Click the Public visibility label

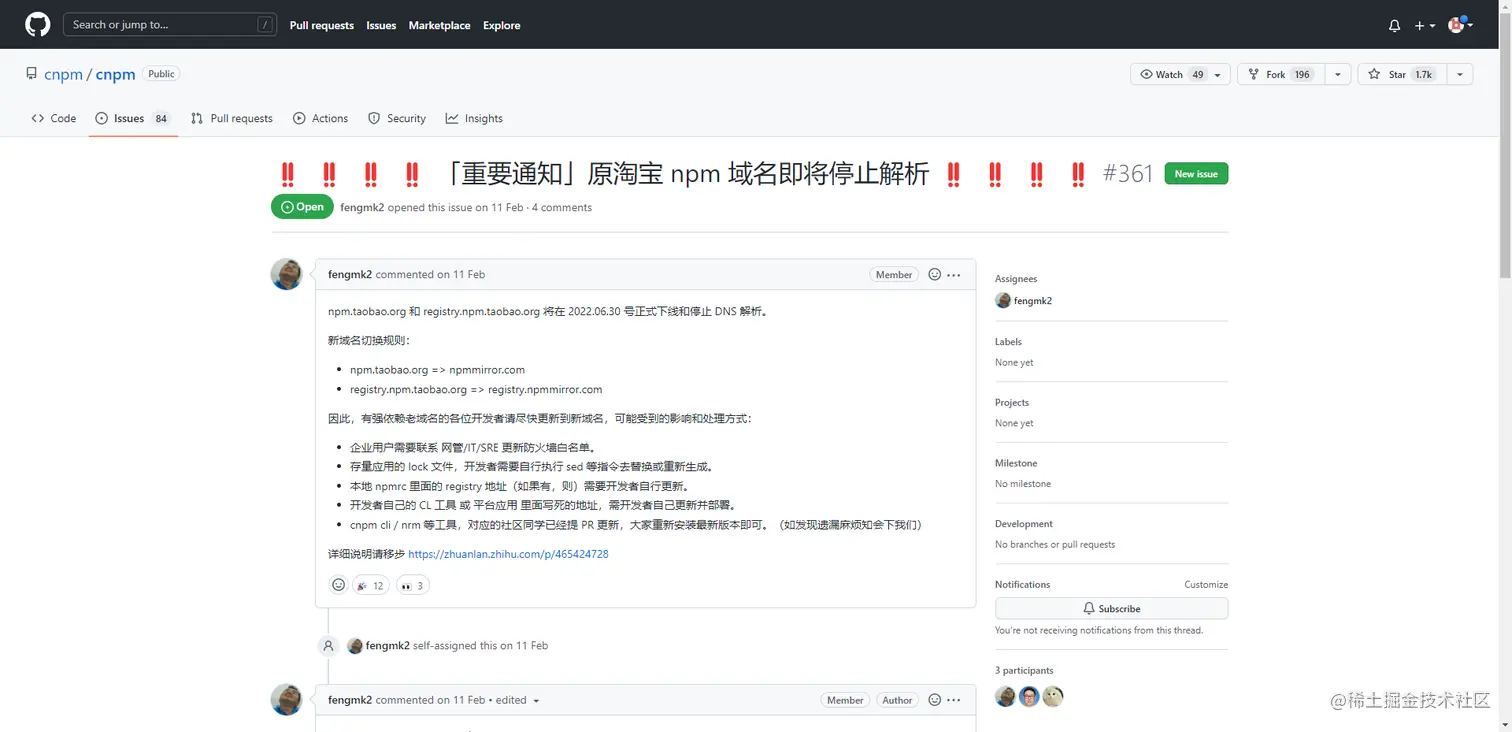click(x=161, y=74)
